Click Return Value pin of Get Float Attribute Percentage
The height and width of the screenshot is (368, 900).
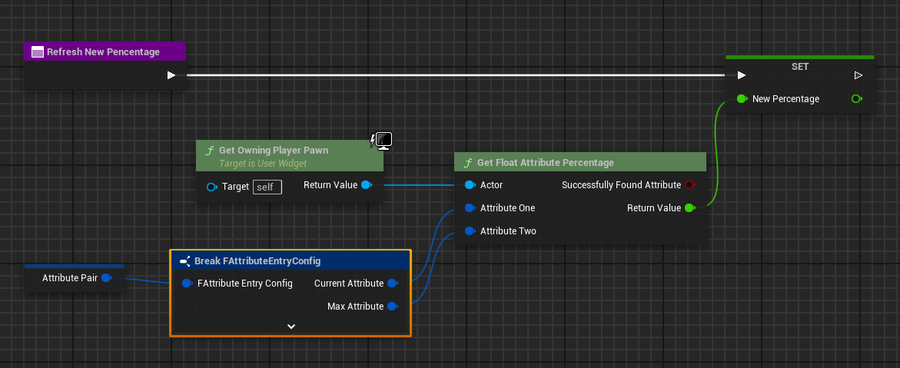690,208
